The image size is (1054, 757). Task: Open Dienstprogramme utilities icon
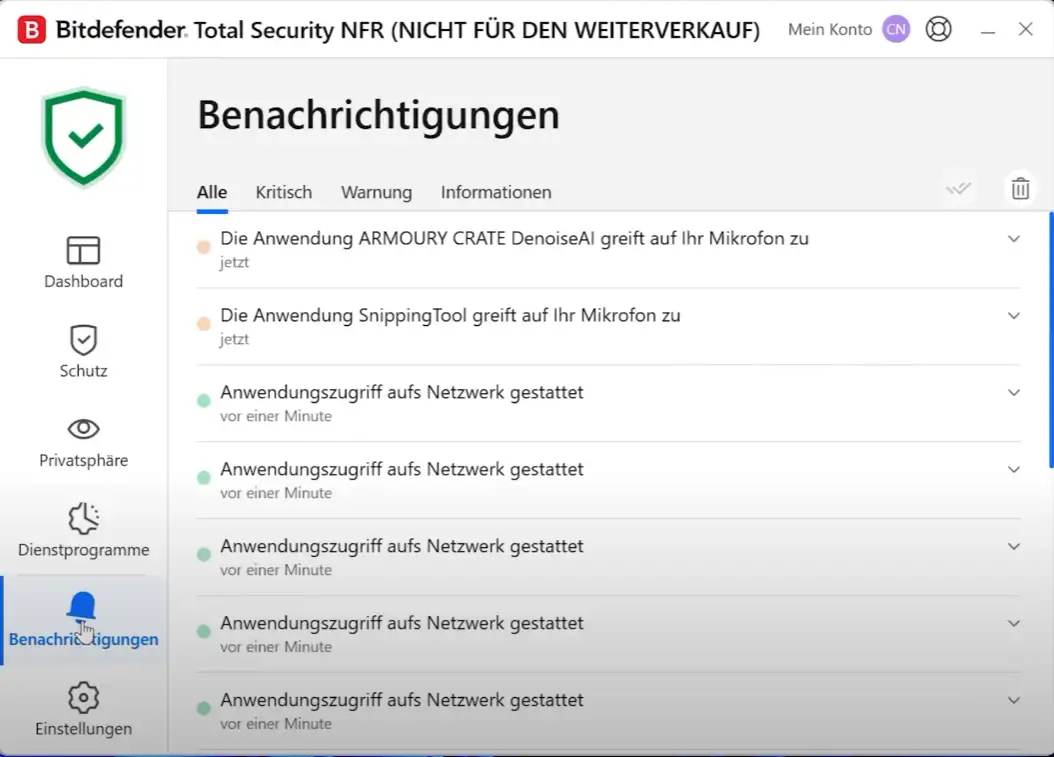point(83,518)
